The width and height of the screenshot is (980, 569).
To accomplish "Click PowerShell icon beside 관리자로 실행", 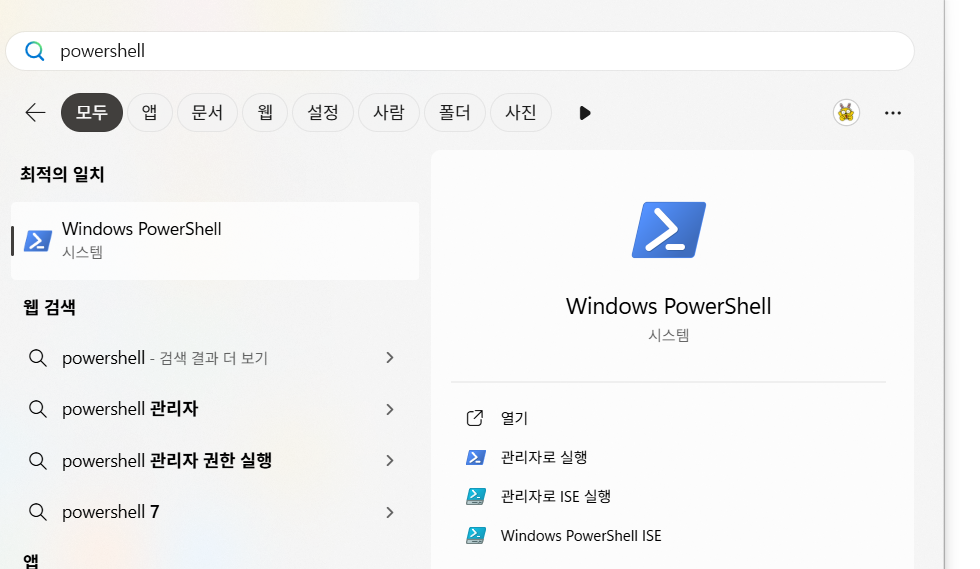I will click(x=476, y=458).
